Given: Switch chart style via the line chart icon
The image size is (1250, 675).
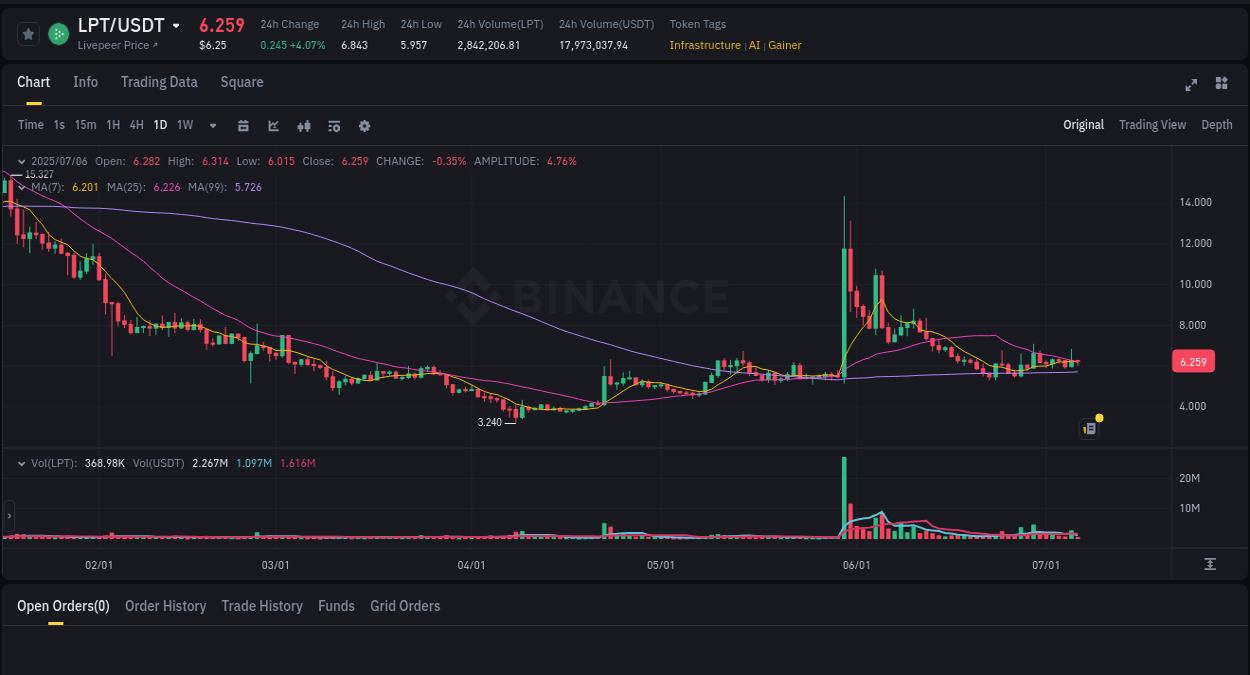Looking at the screenshot, I should (272, 125).
